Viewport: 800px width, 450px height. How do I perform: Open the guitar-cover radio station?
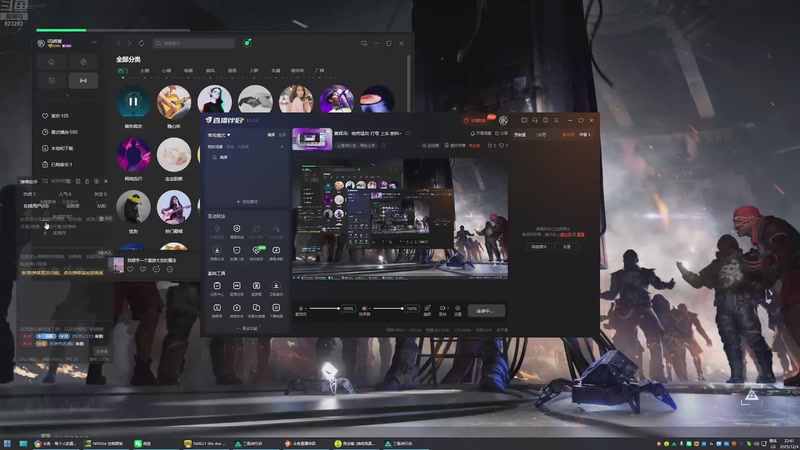click(174, 102)
